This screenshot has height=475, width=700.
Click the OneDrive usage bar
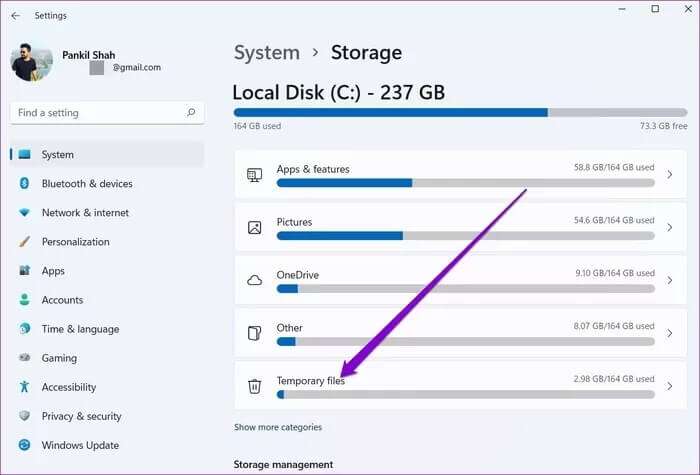click(x=466, y=288)
